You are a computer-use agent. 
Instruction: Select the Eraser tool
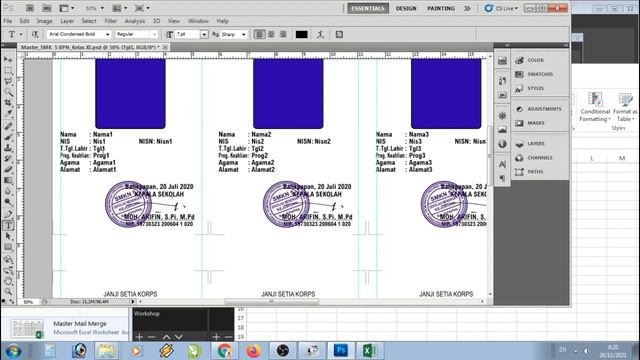click(x=8, y=169)
